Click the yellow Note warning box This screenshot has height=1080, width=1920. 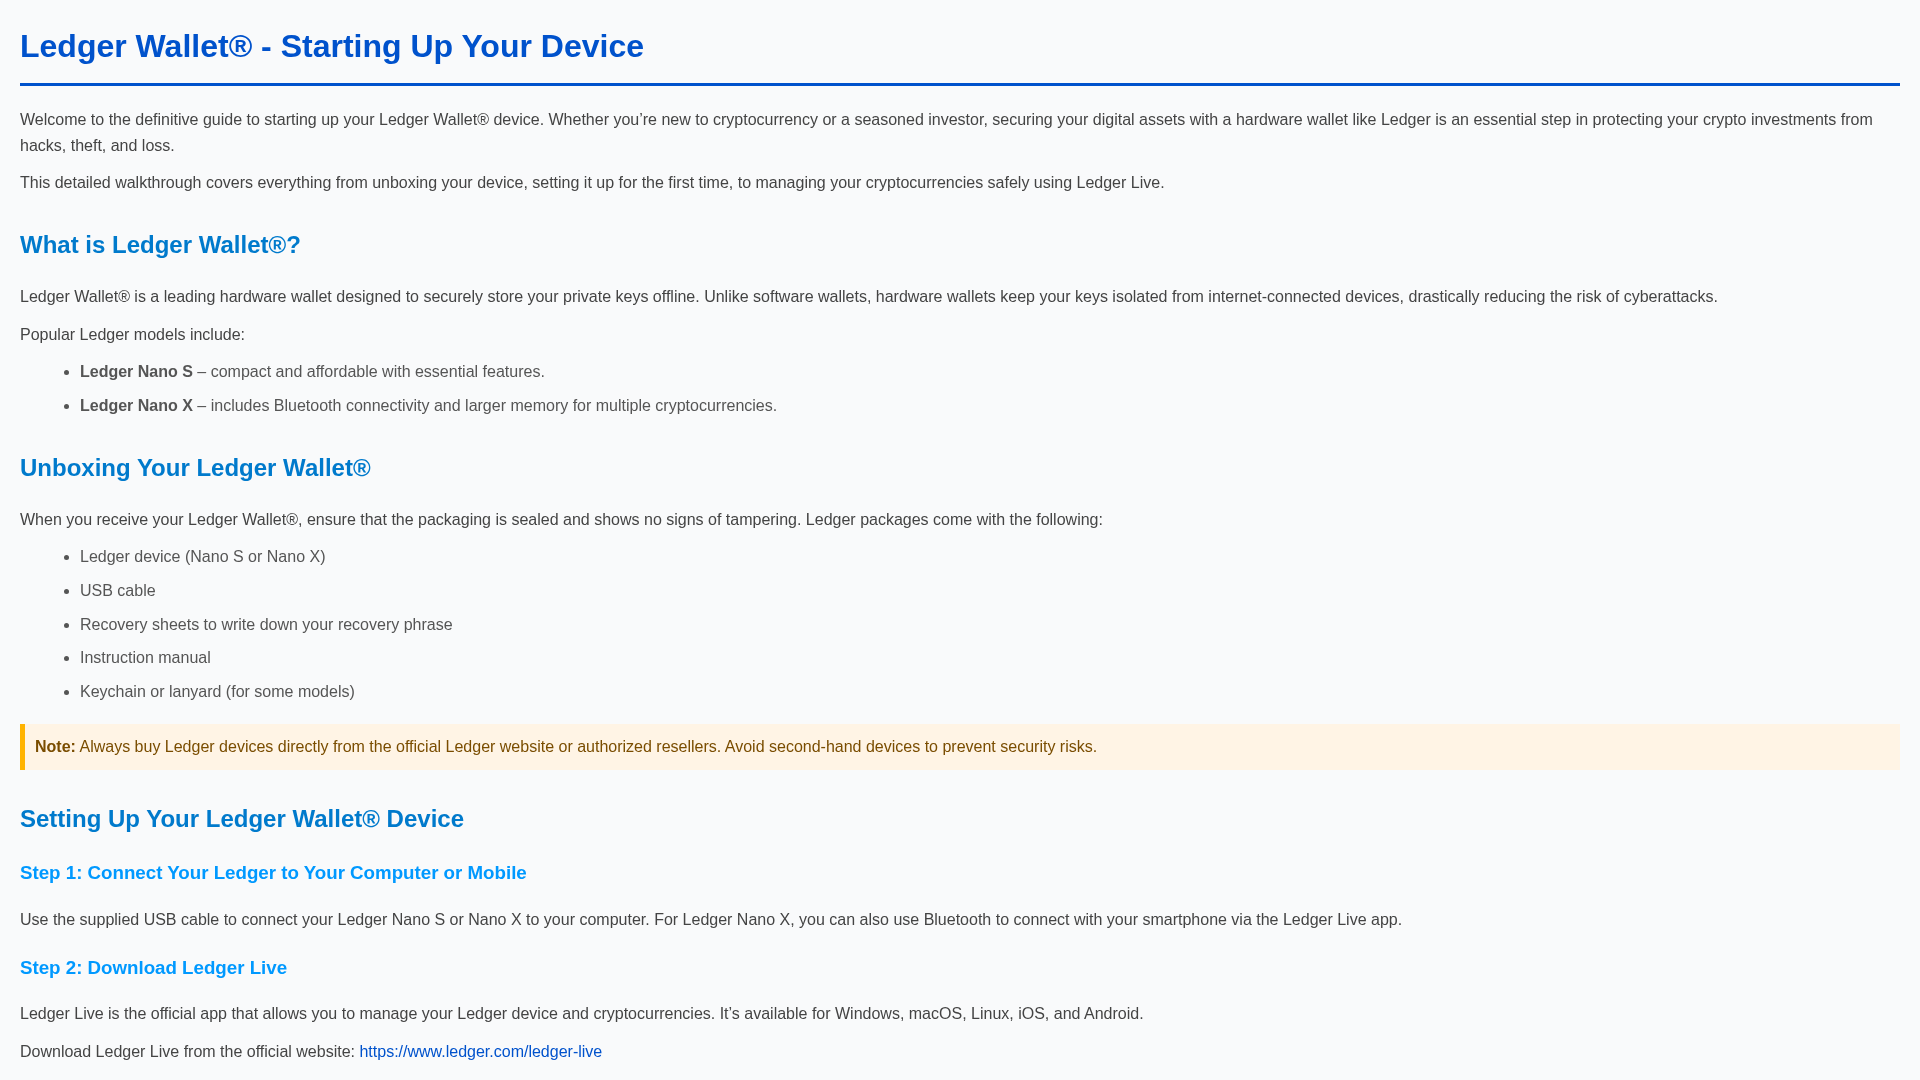960,747
